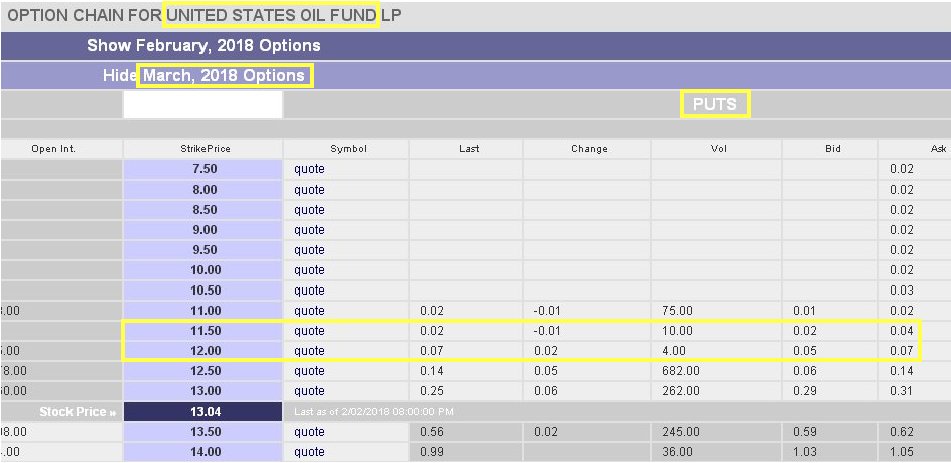Click the Bid column header
The height and width of the screenshot is (463, 951).
pos(833,149)
